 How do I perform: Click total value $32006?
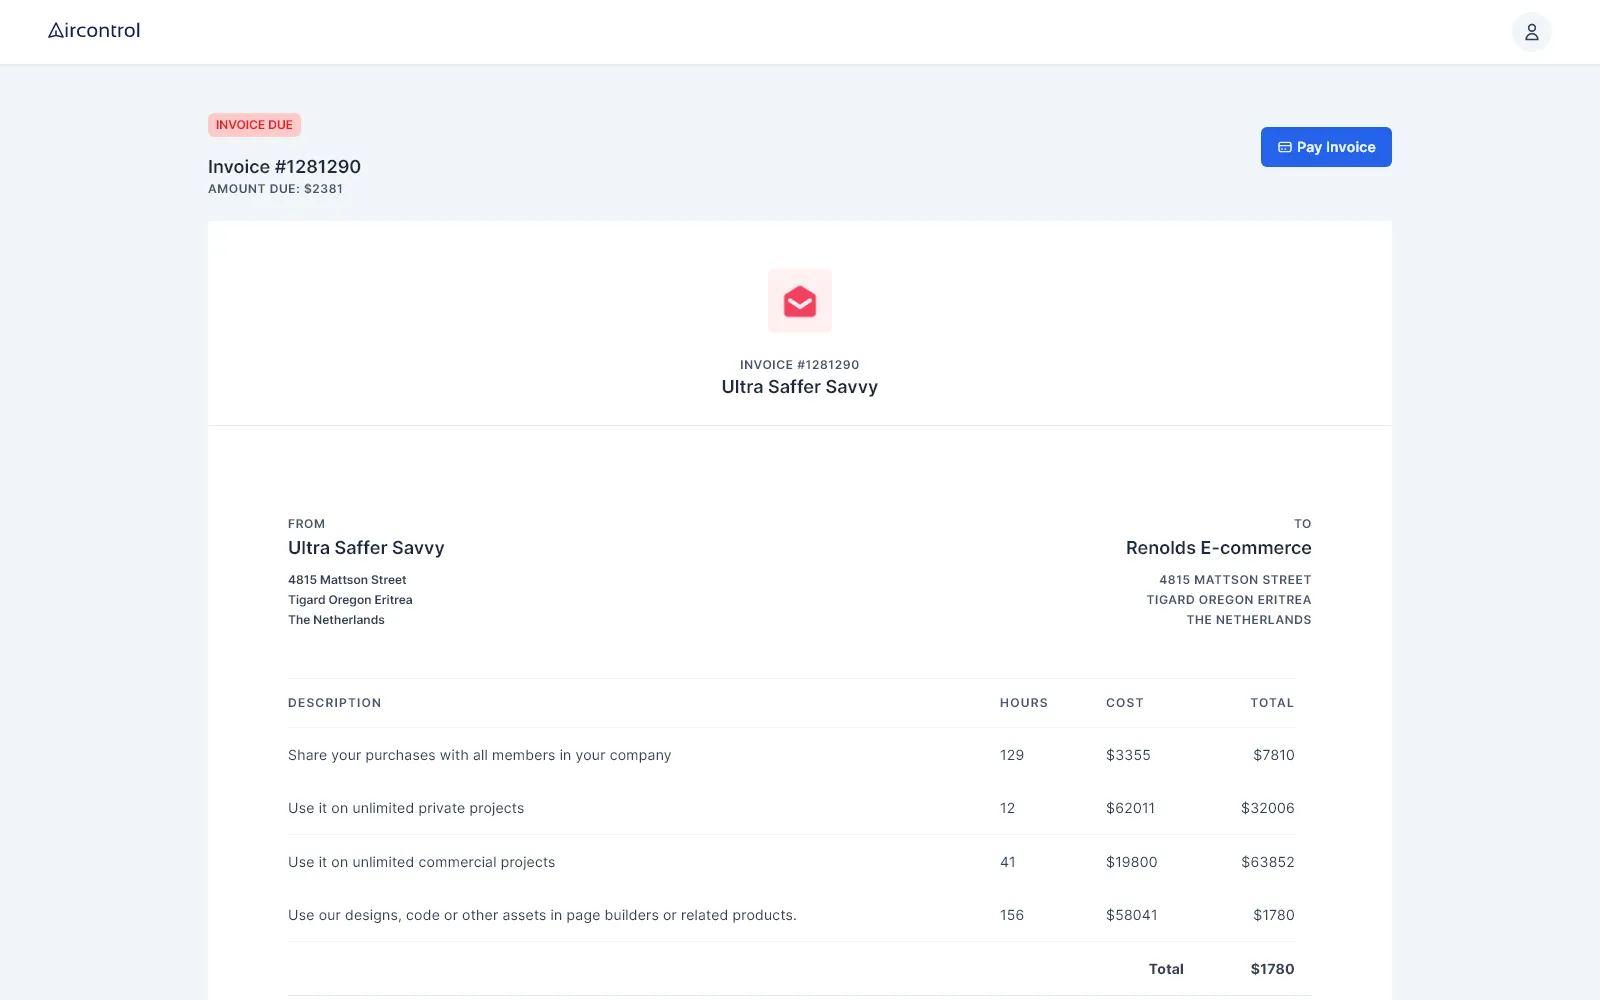(x=1268, y=808)
